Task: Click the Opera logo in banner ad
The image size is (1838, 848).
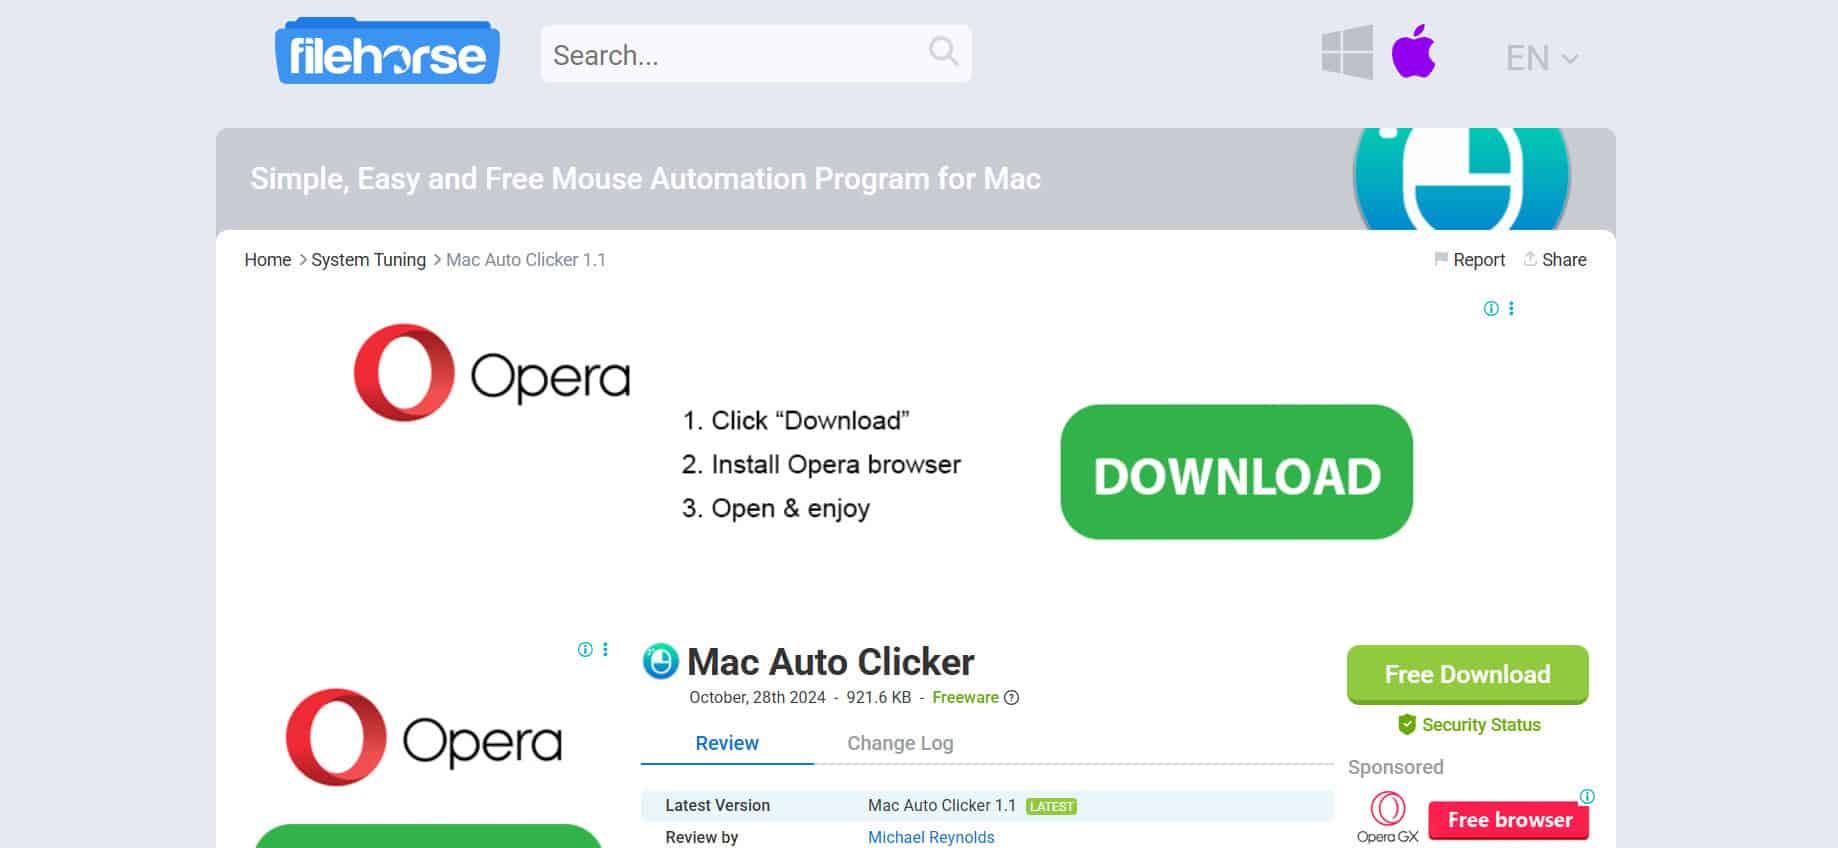Action: click(492, 373)
